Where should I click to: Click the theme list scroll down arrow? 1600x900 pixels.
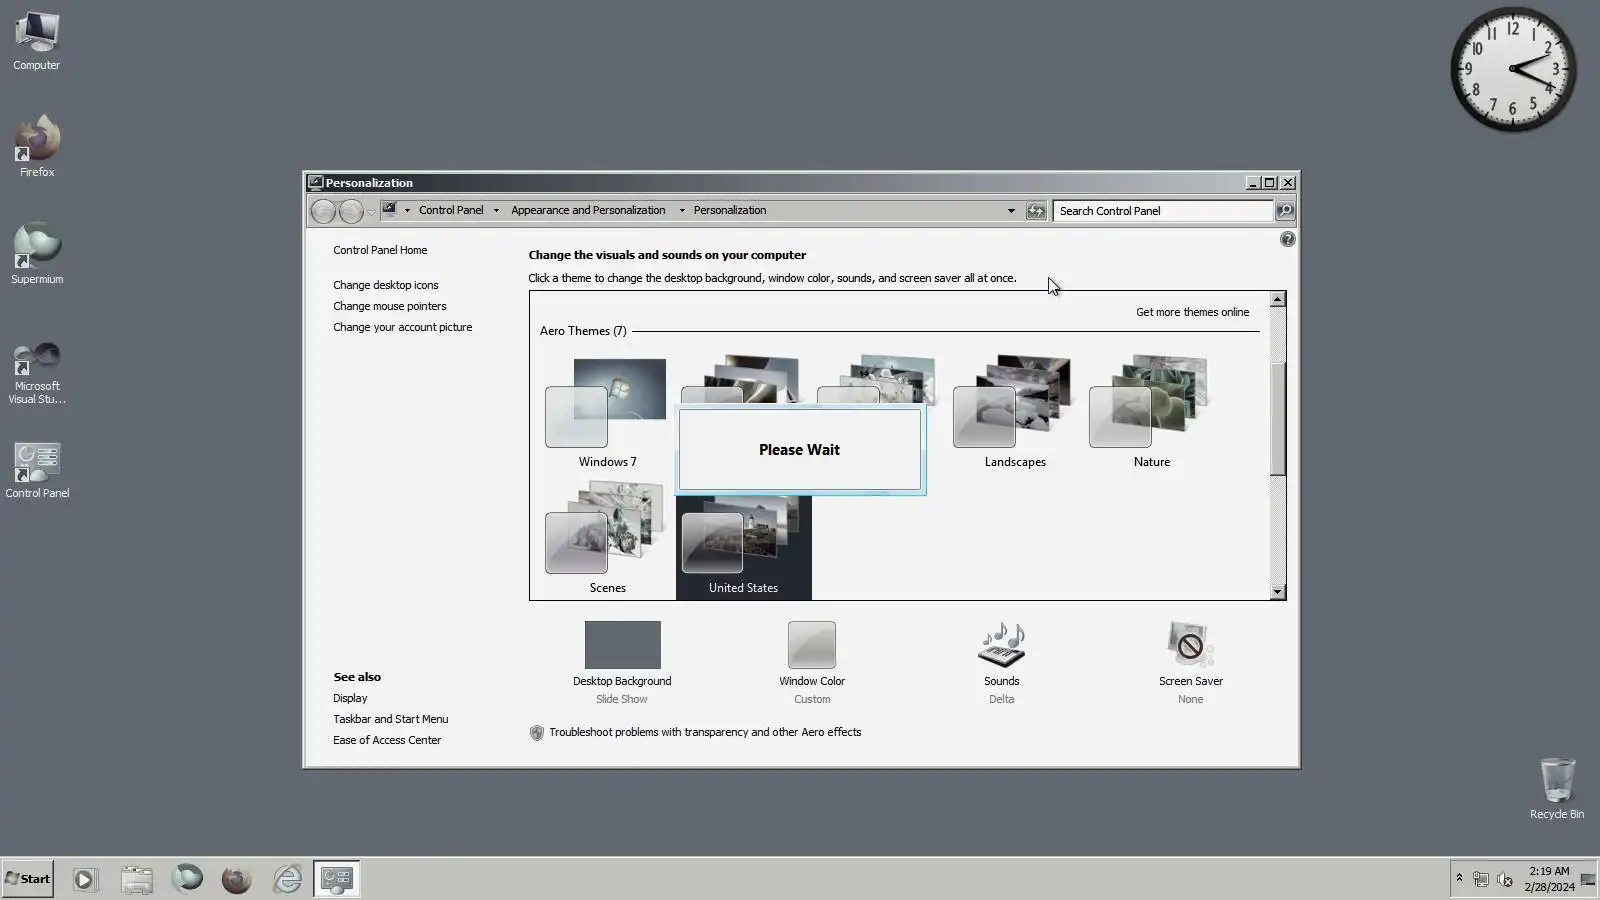(1277, 592)
